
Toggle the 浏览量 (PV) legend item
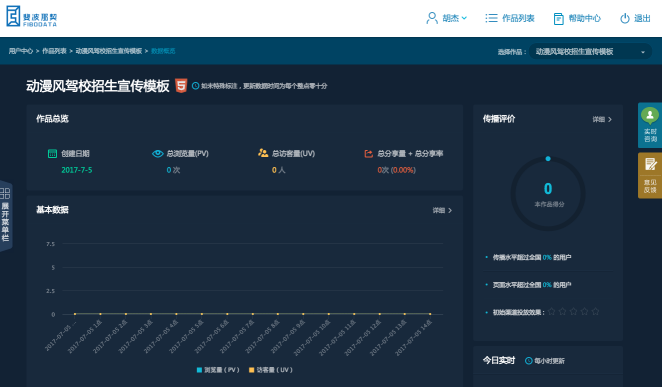click(x=218, y=370)
